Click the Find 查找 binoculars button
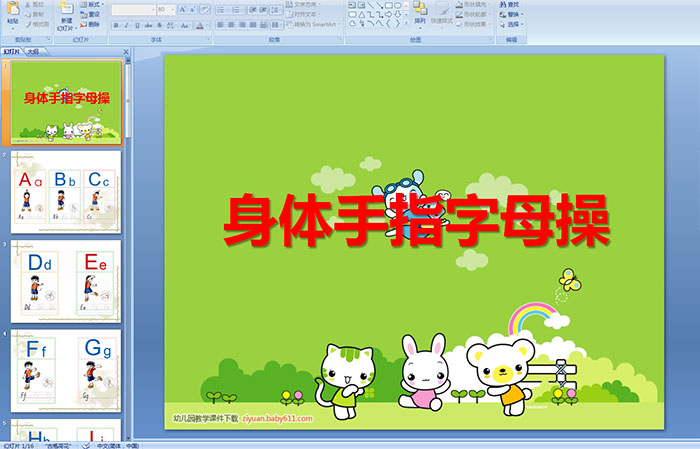This screenshot has width=700, height=449. [x=510, y=4]
